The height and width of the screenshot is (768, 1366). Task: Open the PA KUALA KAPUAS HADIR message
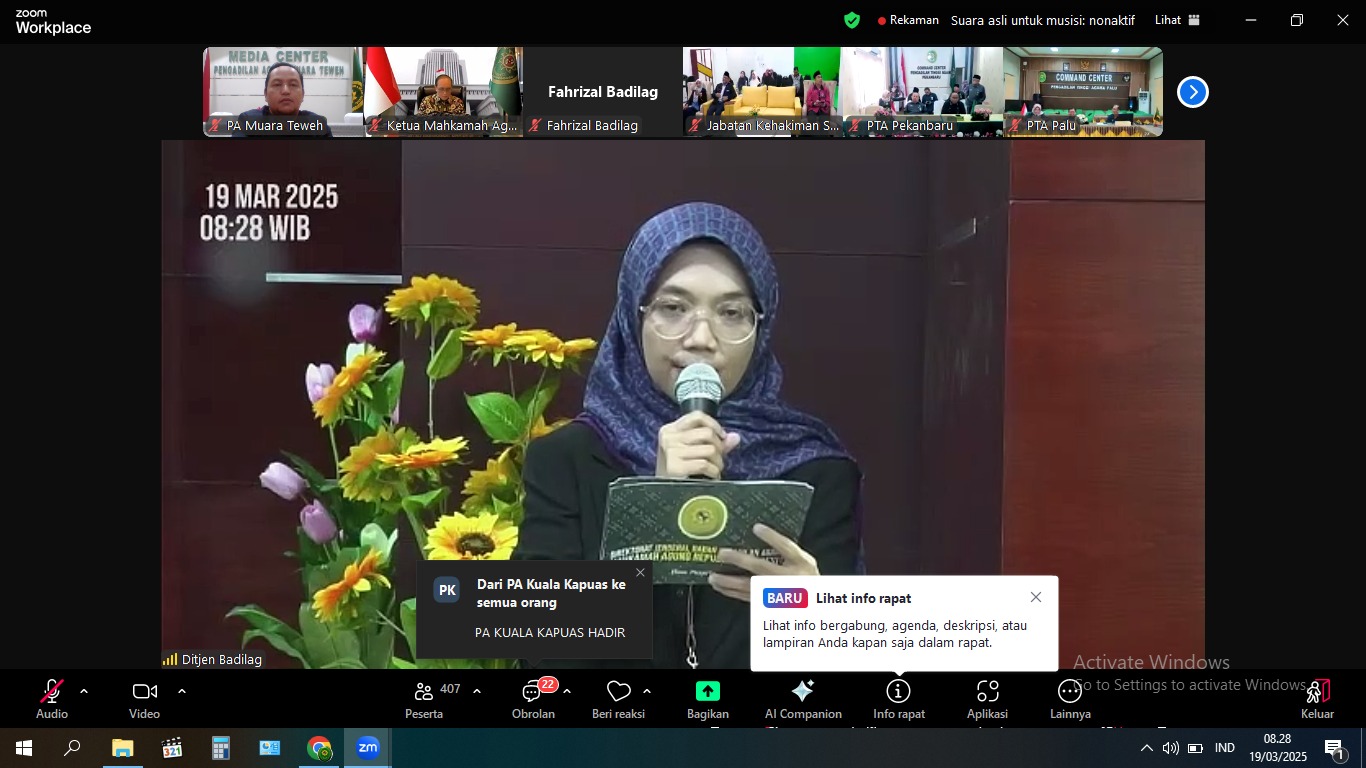coord(550,633)
